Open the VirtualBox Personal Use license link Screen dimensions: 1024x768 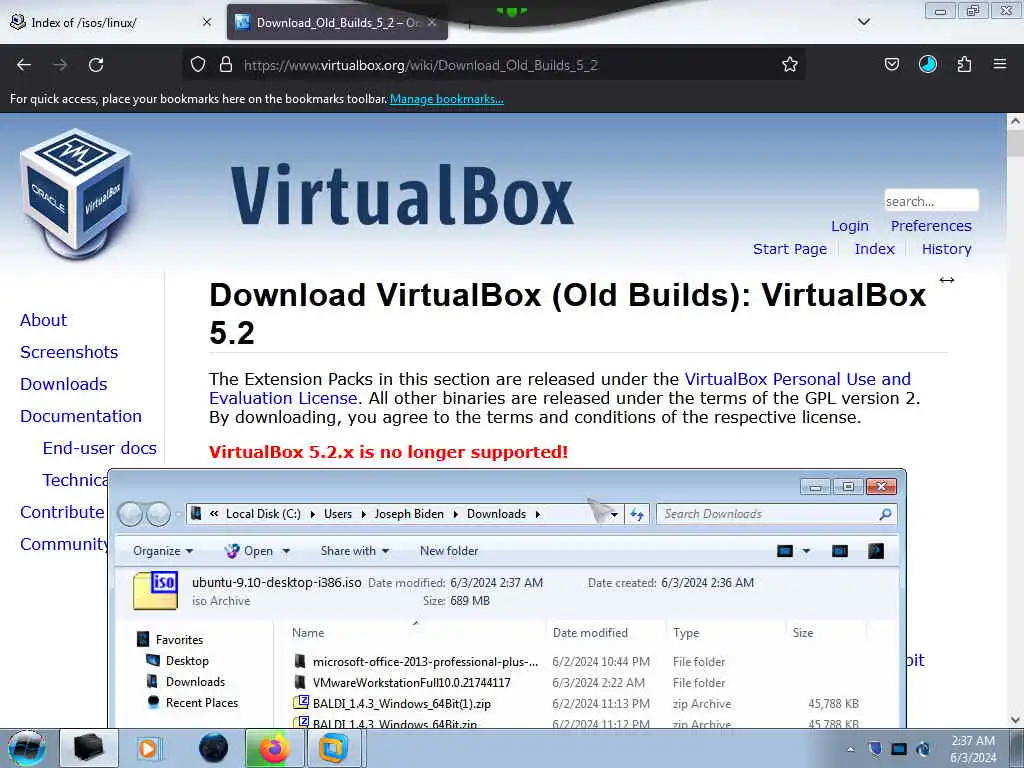[797, 379]
